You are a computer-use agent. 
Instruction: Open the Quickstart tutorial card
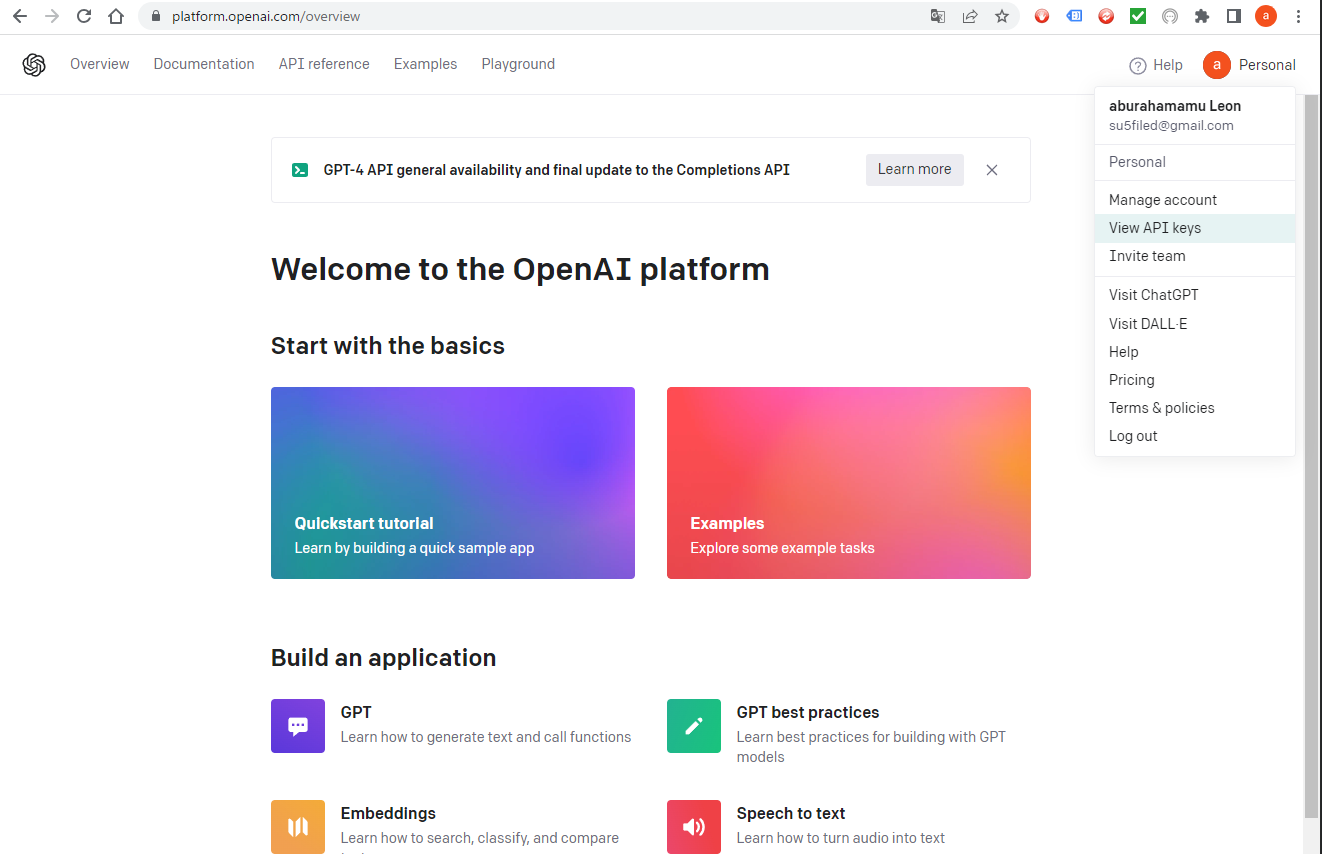pos(453,483)
